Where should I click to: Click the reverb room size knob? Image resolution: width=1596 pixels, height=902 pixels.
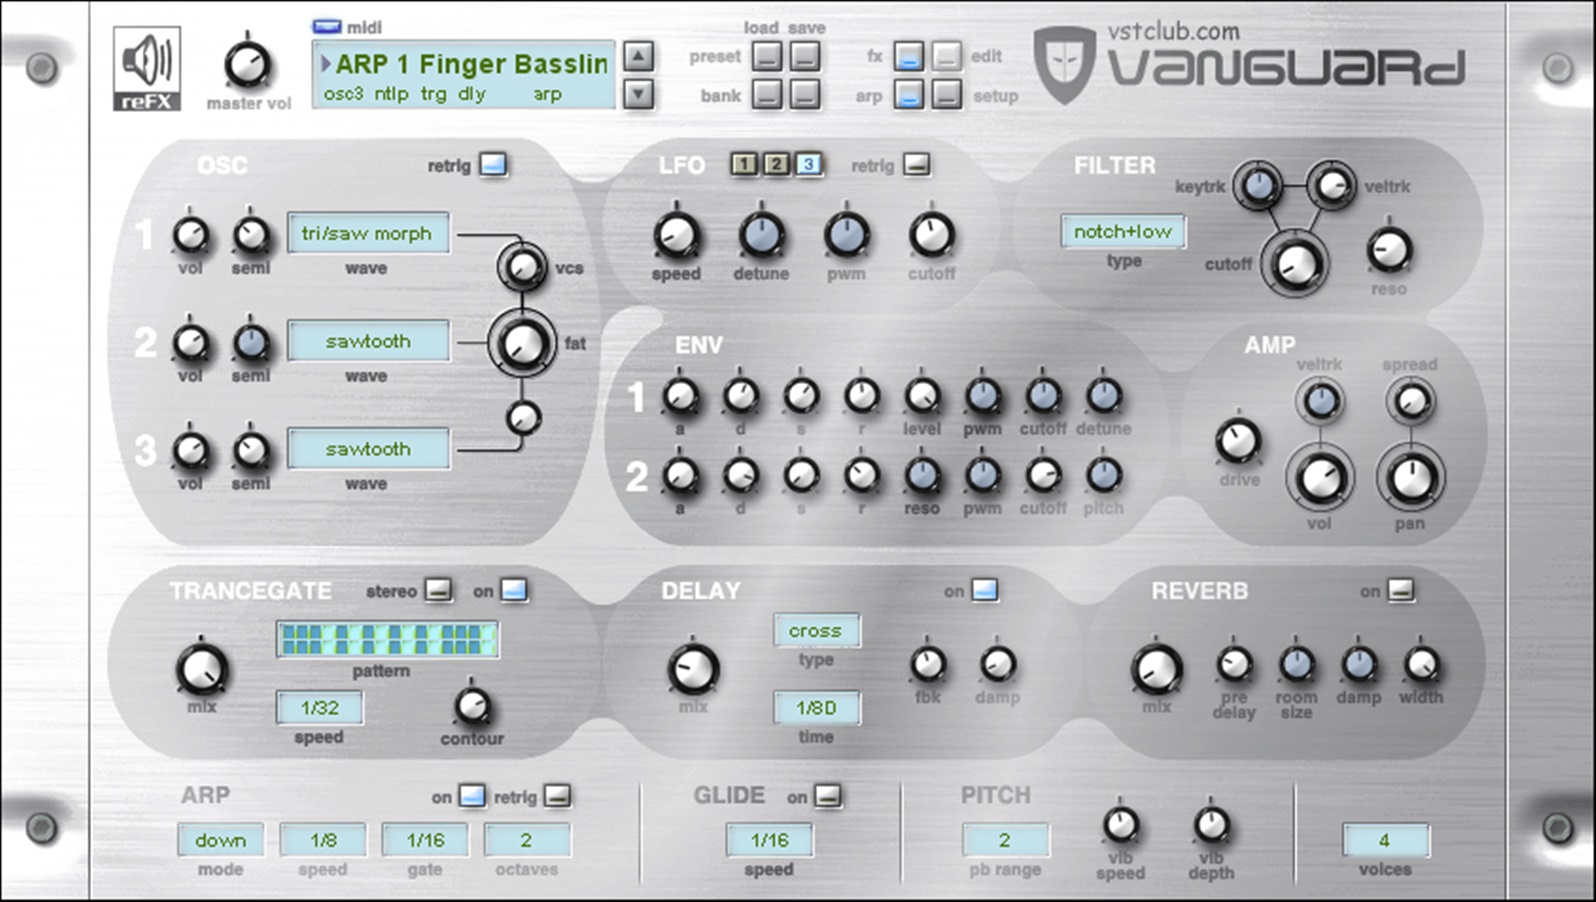point(1296,664)
